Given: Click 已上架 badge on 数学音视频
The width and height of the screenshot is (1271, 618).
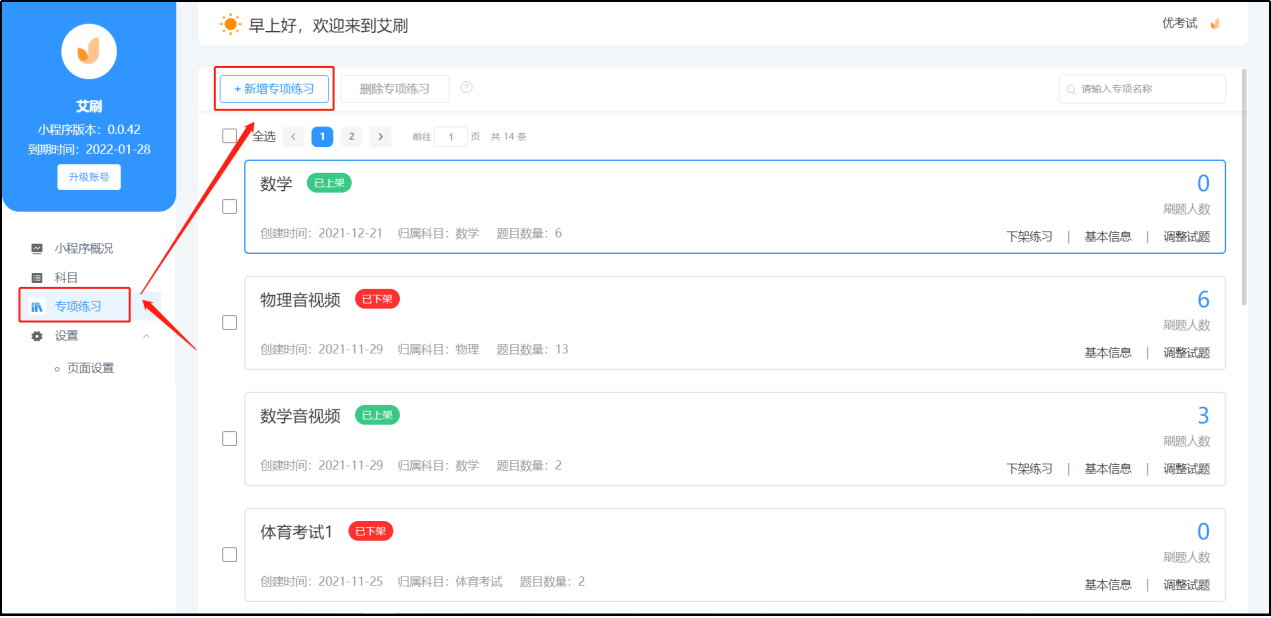Looking at the screenshot, I should click(377, 415).
